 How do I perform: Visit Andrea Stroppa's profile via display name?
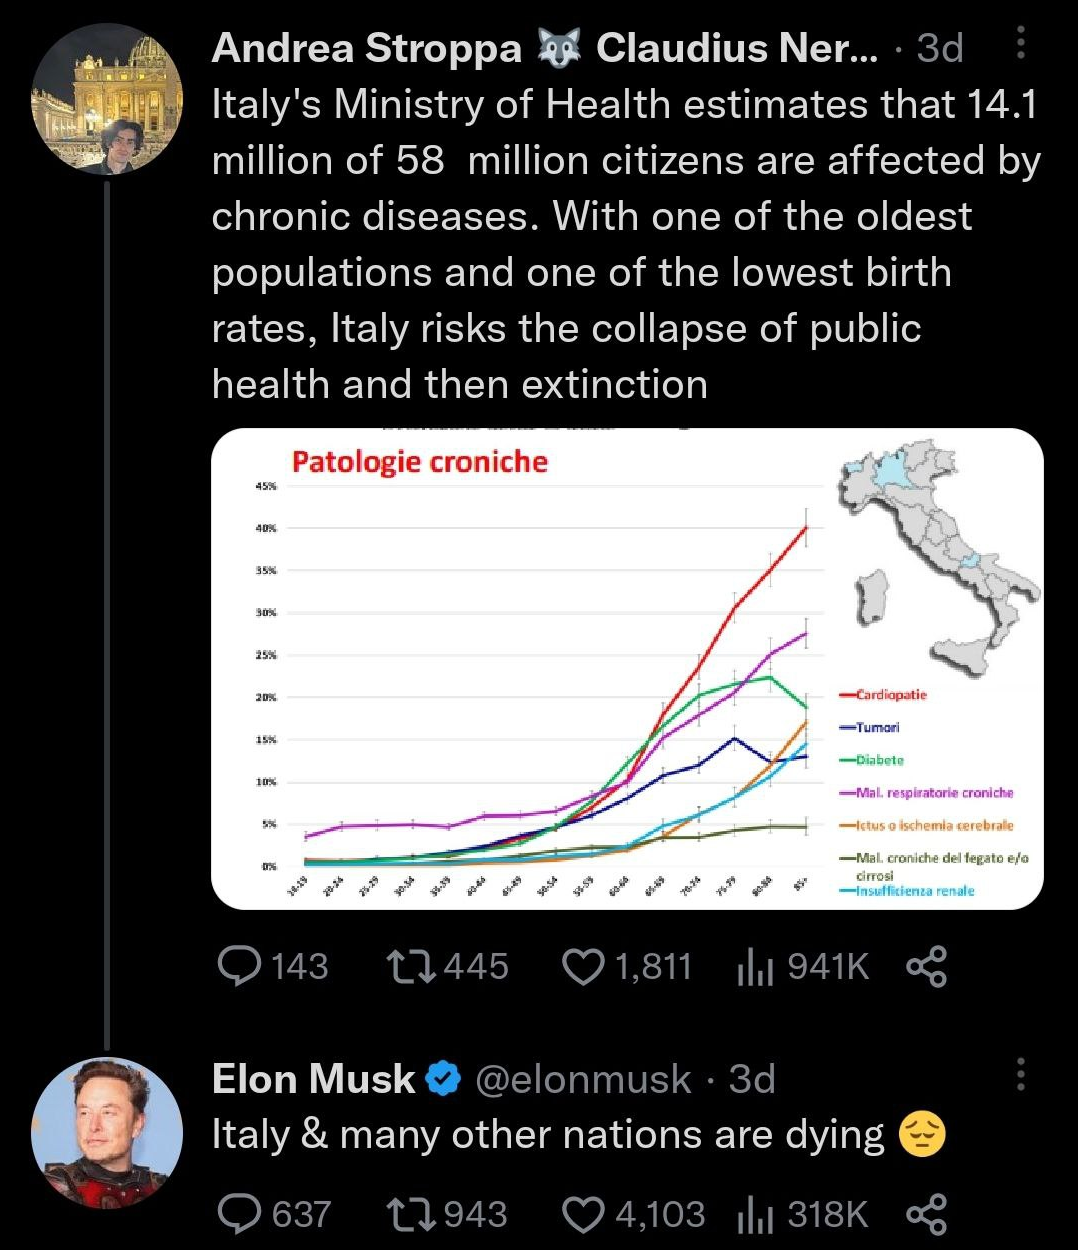[367, 48]
